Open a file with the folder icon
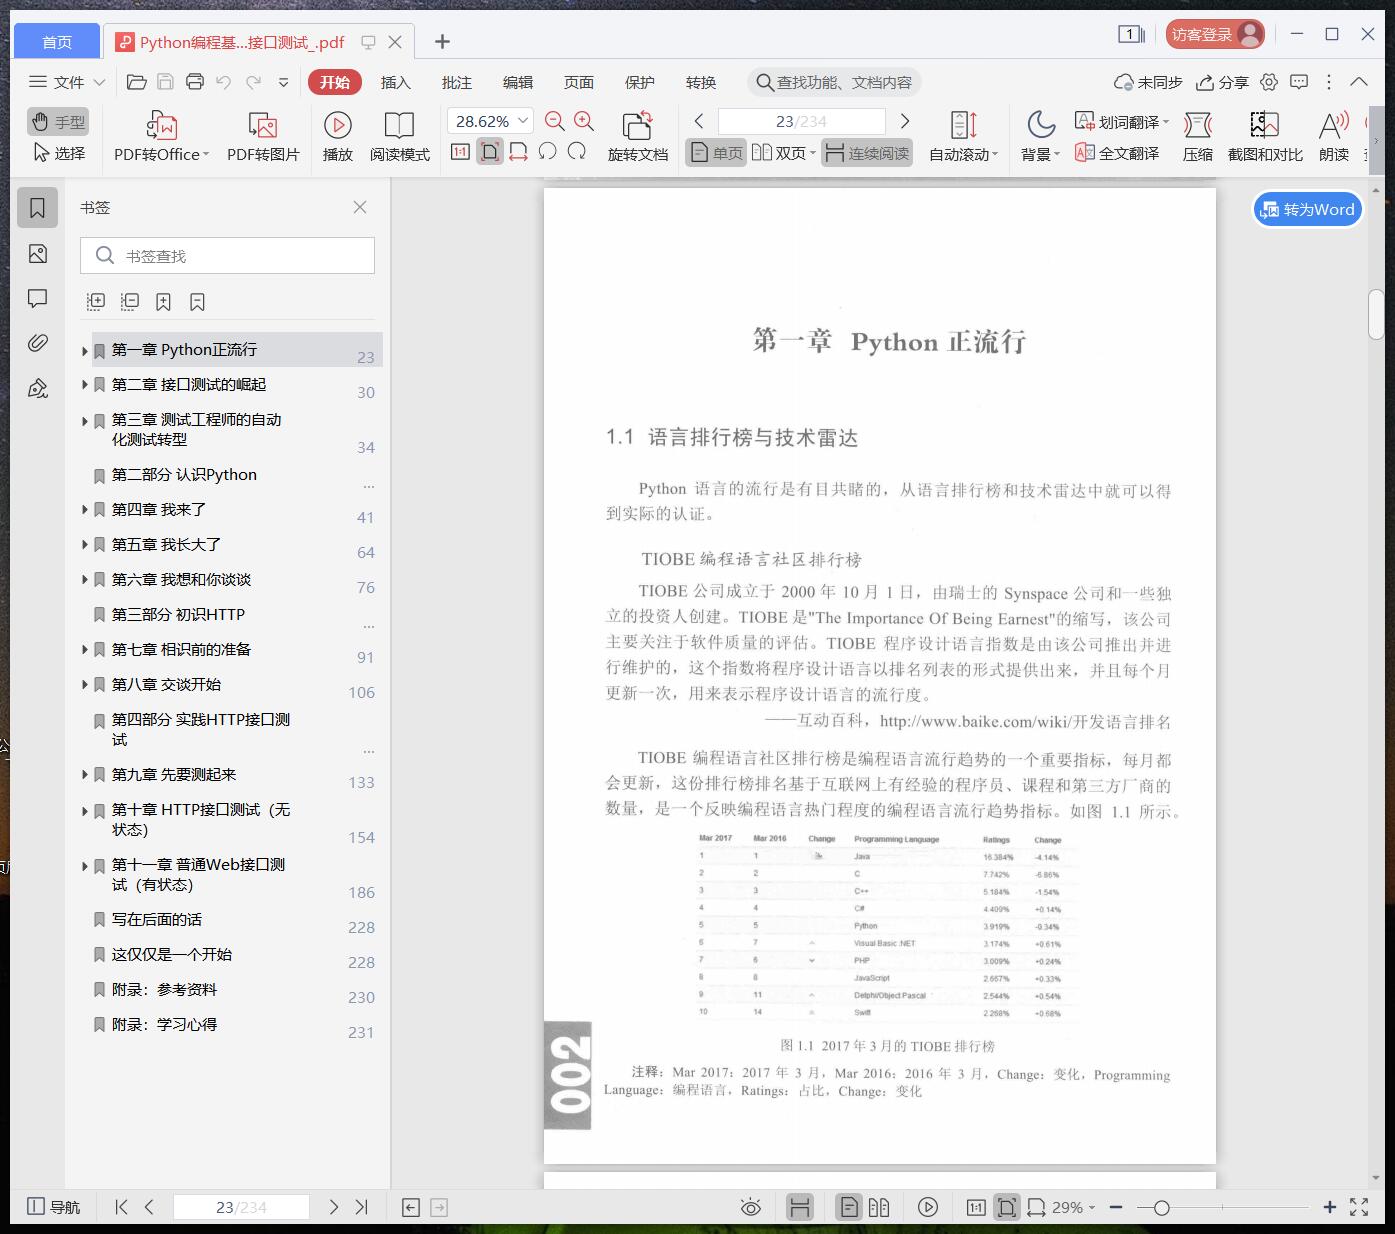Viewport: 1395px width, 1234px height. click(x=137, y=82)
